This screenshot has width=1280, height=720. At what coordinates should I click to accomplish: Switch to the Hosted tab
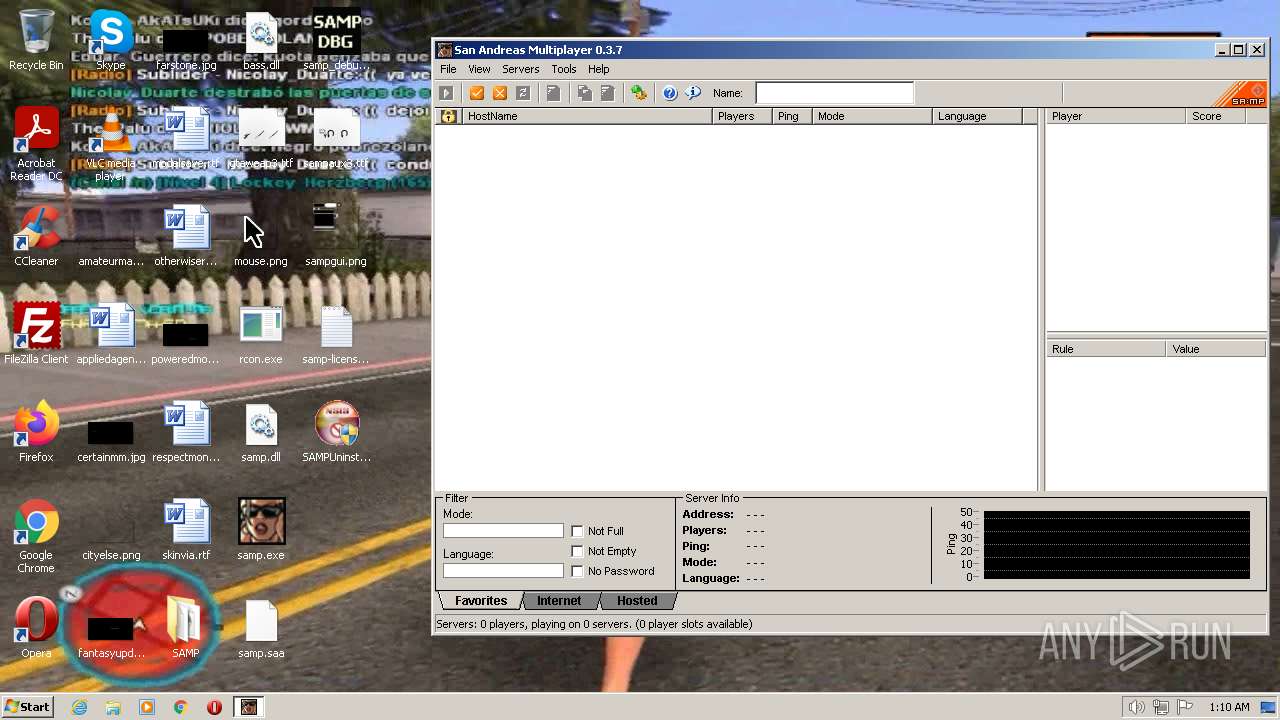point(637,601)
